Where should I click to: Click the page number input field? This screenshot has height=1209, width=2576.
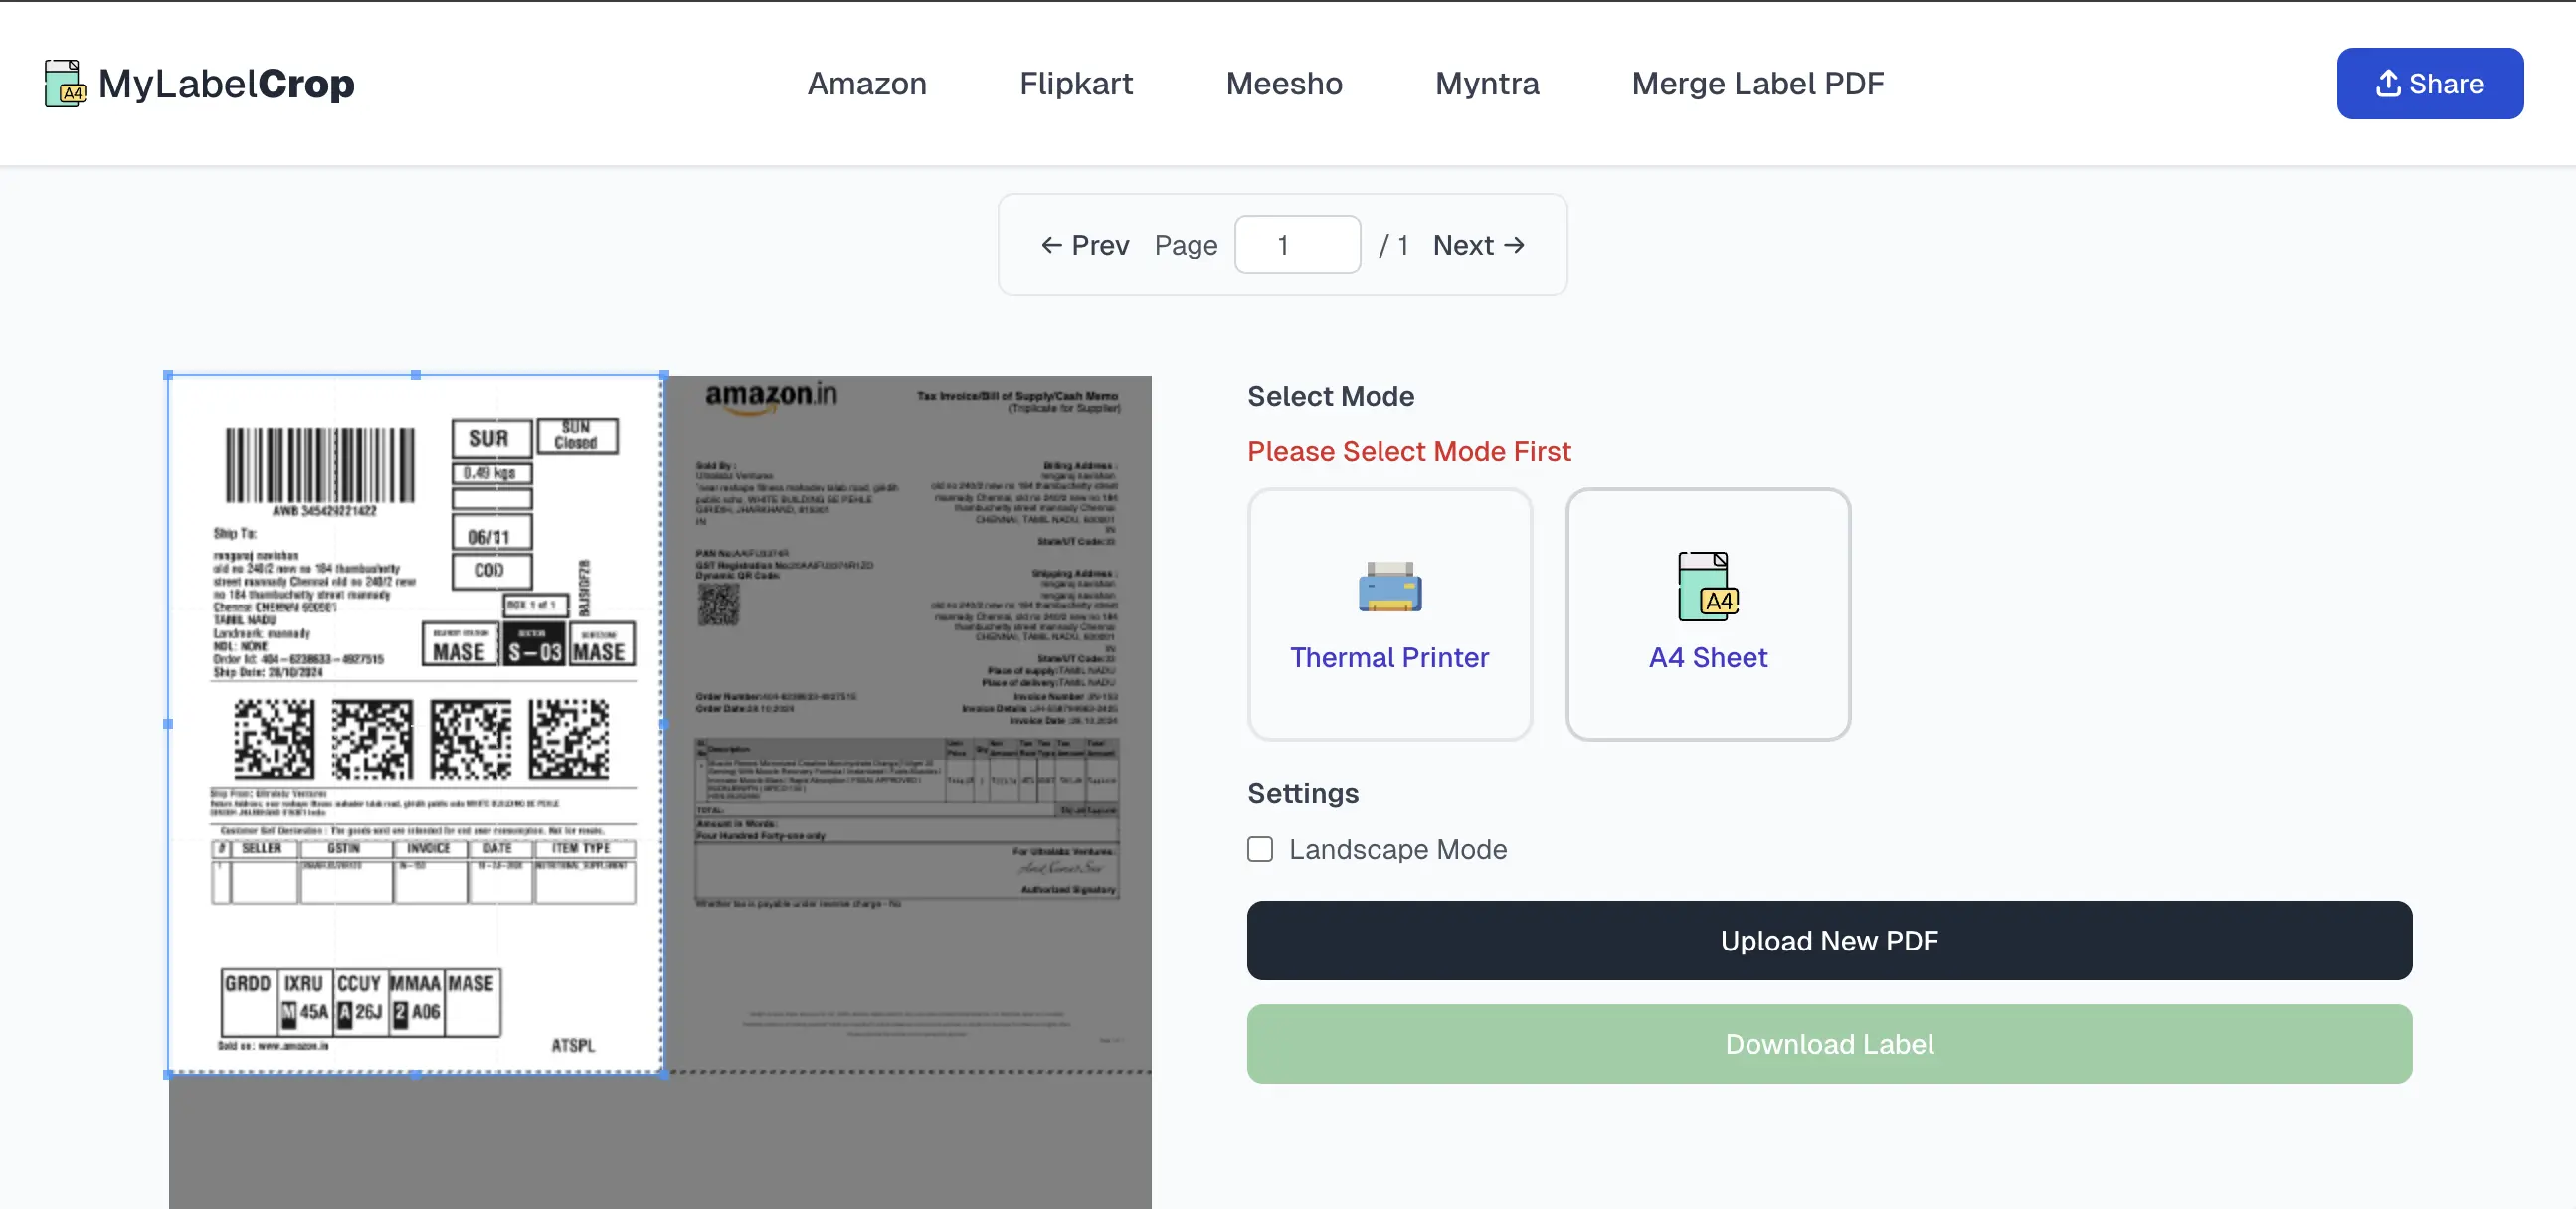point(1297,244)
